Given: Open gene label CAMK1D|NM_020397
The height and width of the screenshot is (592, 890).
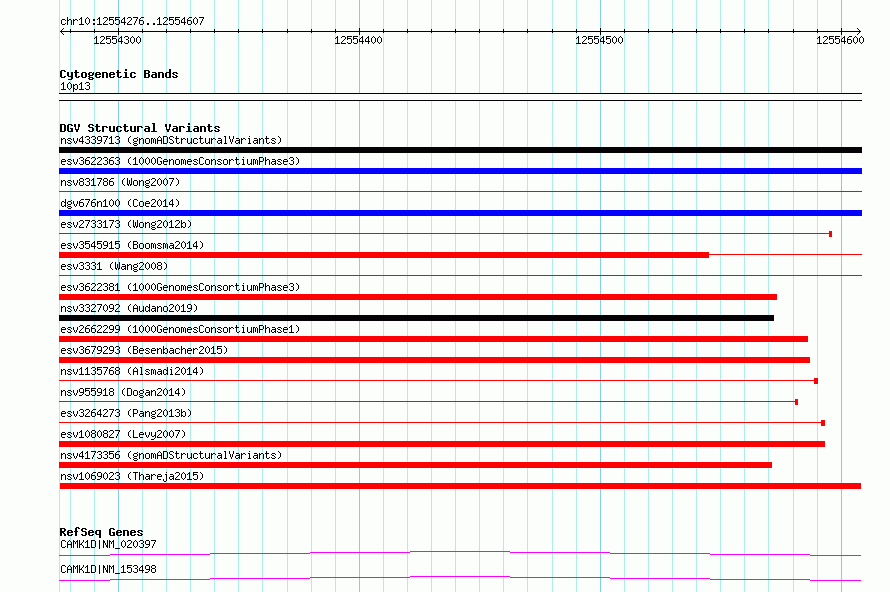Looking at the screenshot, I should (x=108, y=544).
